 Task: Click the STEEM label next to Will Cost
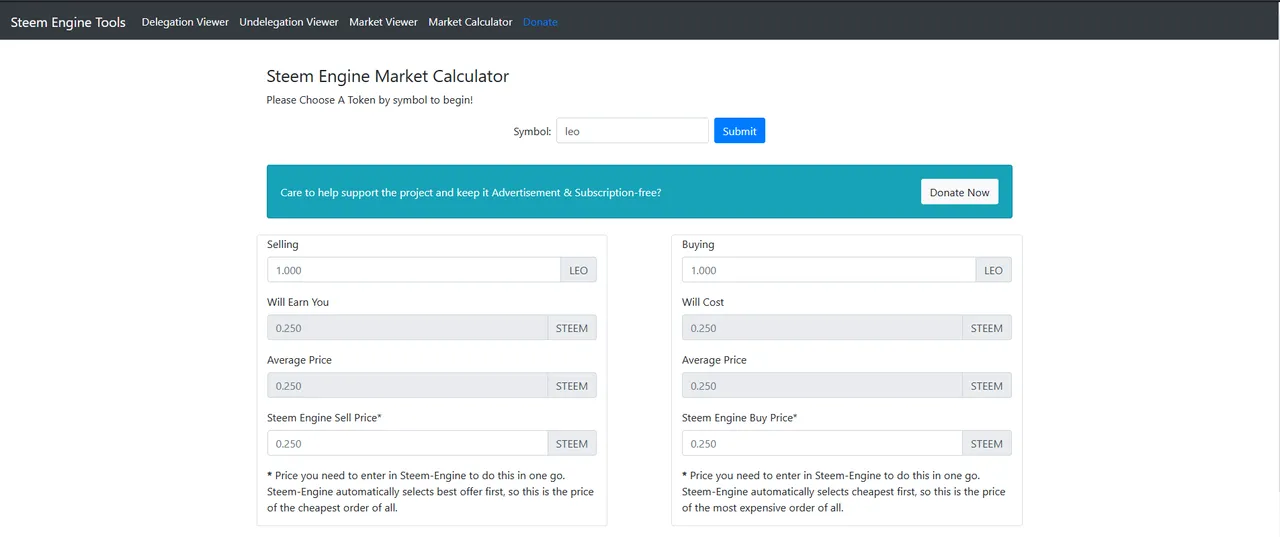pos(987,328)
